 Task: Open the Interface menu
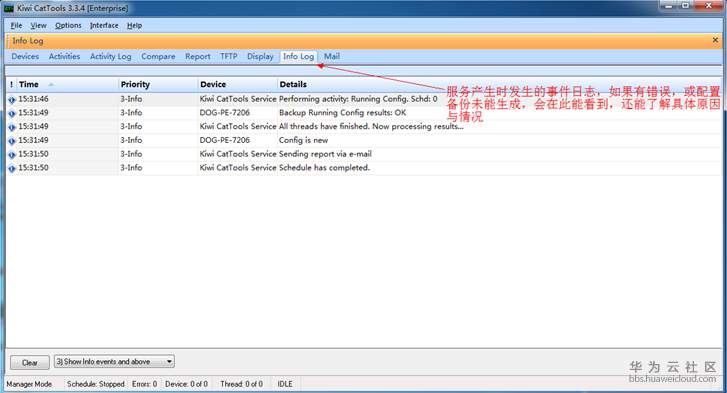(x=104, y=25)
